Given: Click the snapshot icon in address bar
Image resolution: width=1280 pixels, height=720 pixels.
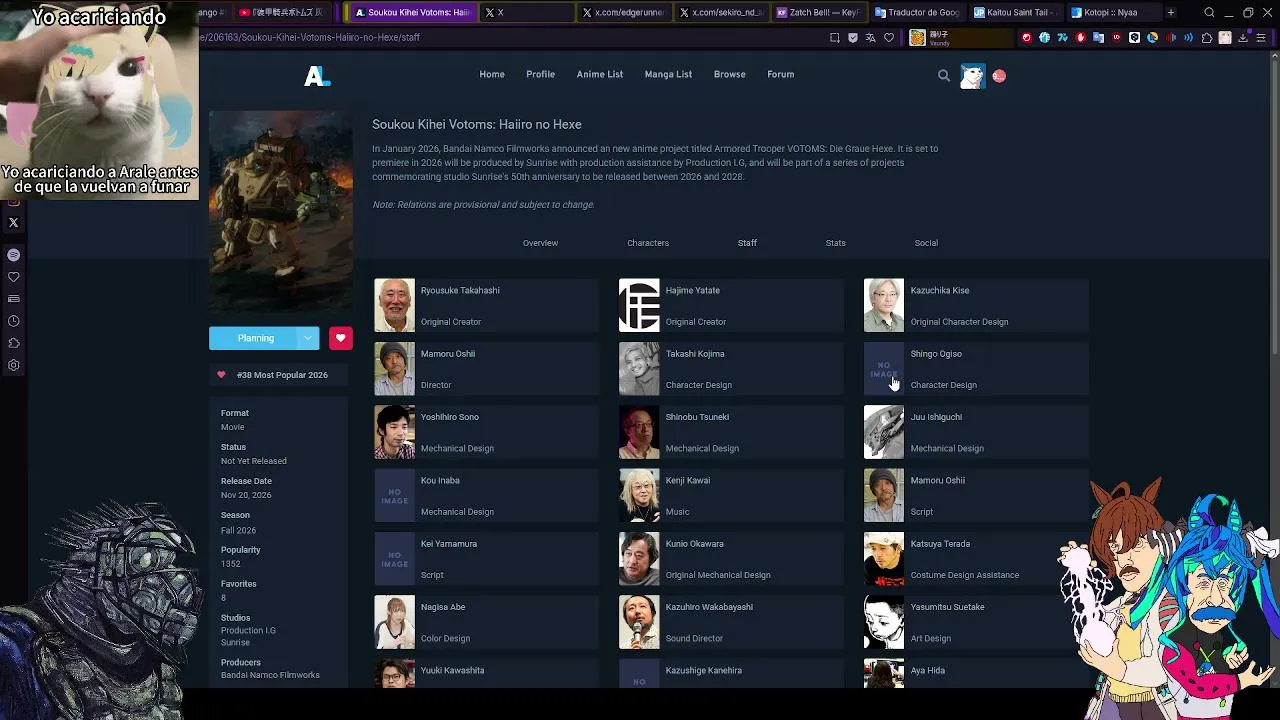Looking at the screenshot, I should point(835,38).
